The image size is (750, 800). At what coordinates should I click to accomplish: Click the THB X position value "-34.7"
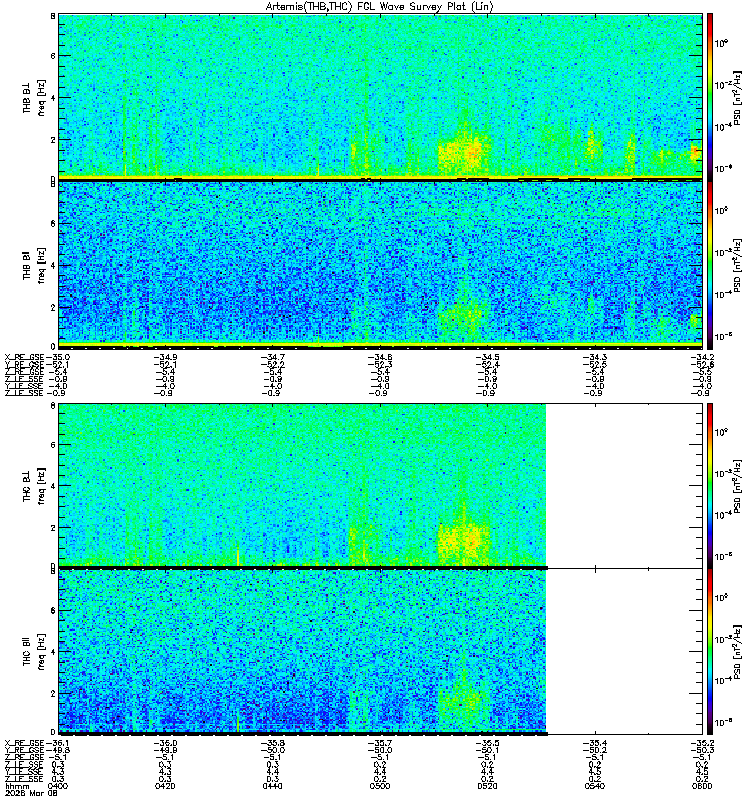click(272, 357)
